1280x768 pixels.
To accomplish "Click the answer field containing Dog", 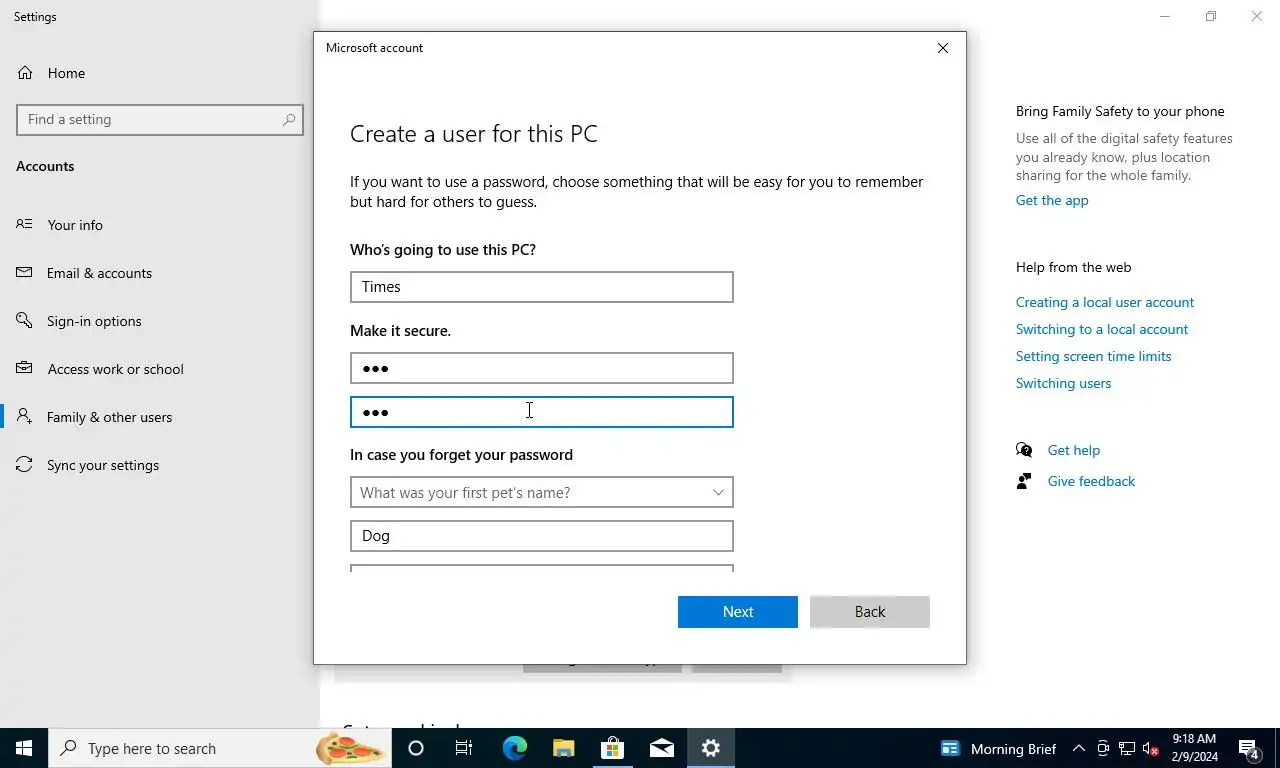I will click(541, 536).
